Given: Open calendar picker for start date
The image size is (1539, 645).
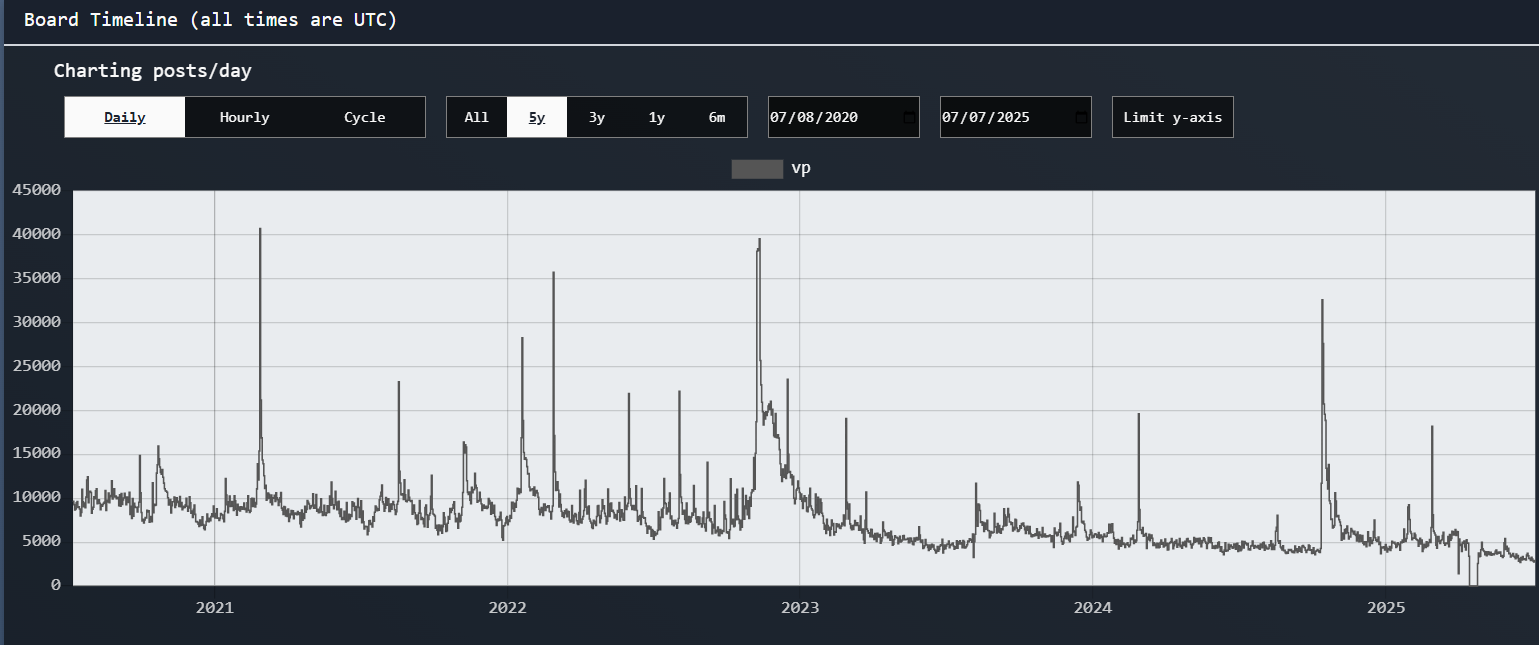Looking at the screenshot, I should tap(908, 117).
